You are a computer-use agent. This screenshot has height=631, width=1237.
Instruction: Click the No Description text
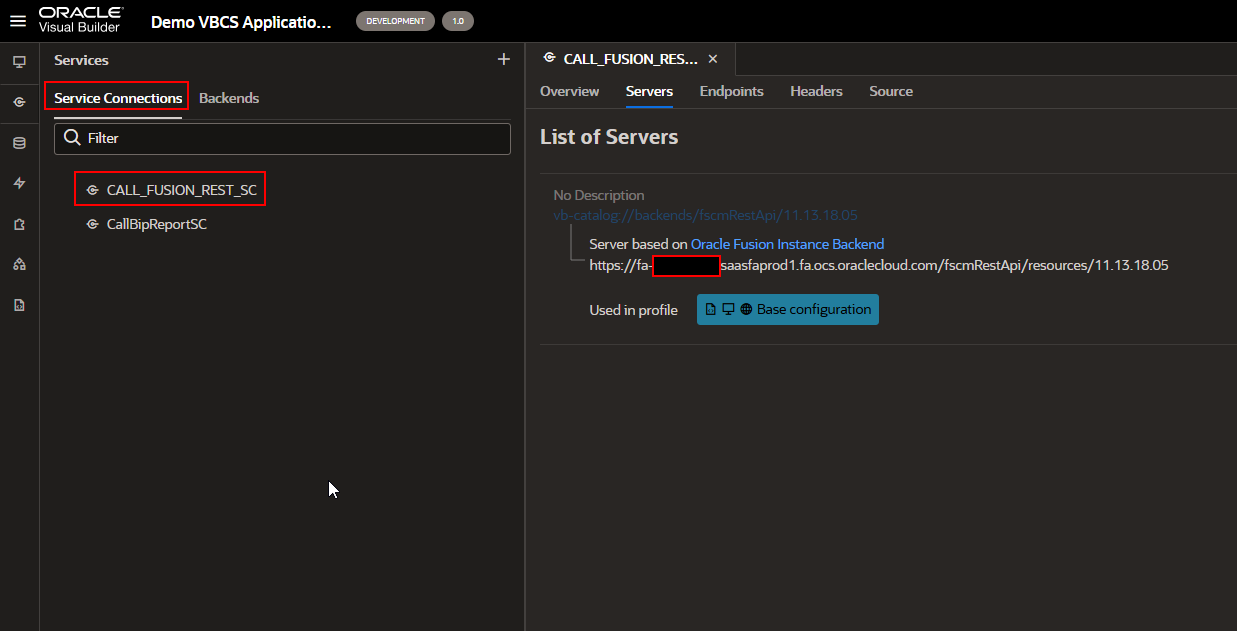point(599,195)
